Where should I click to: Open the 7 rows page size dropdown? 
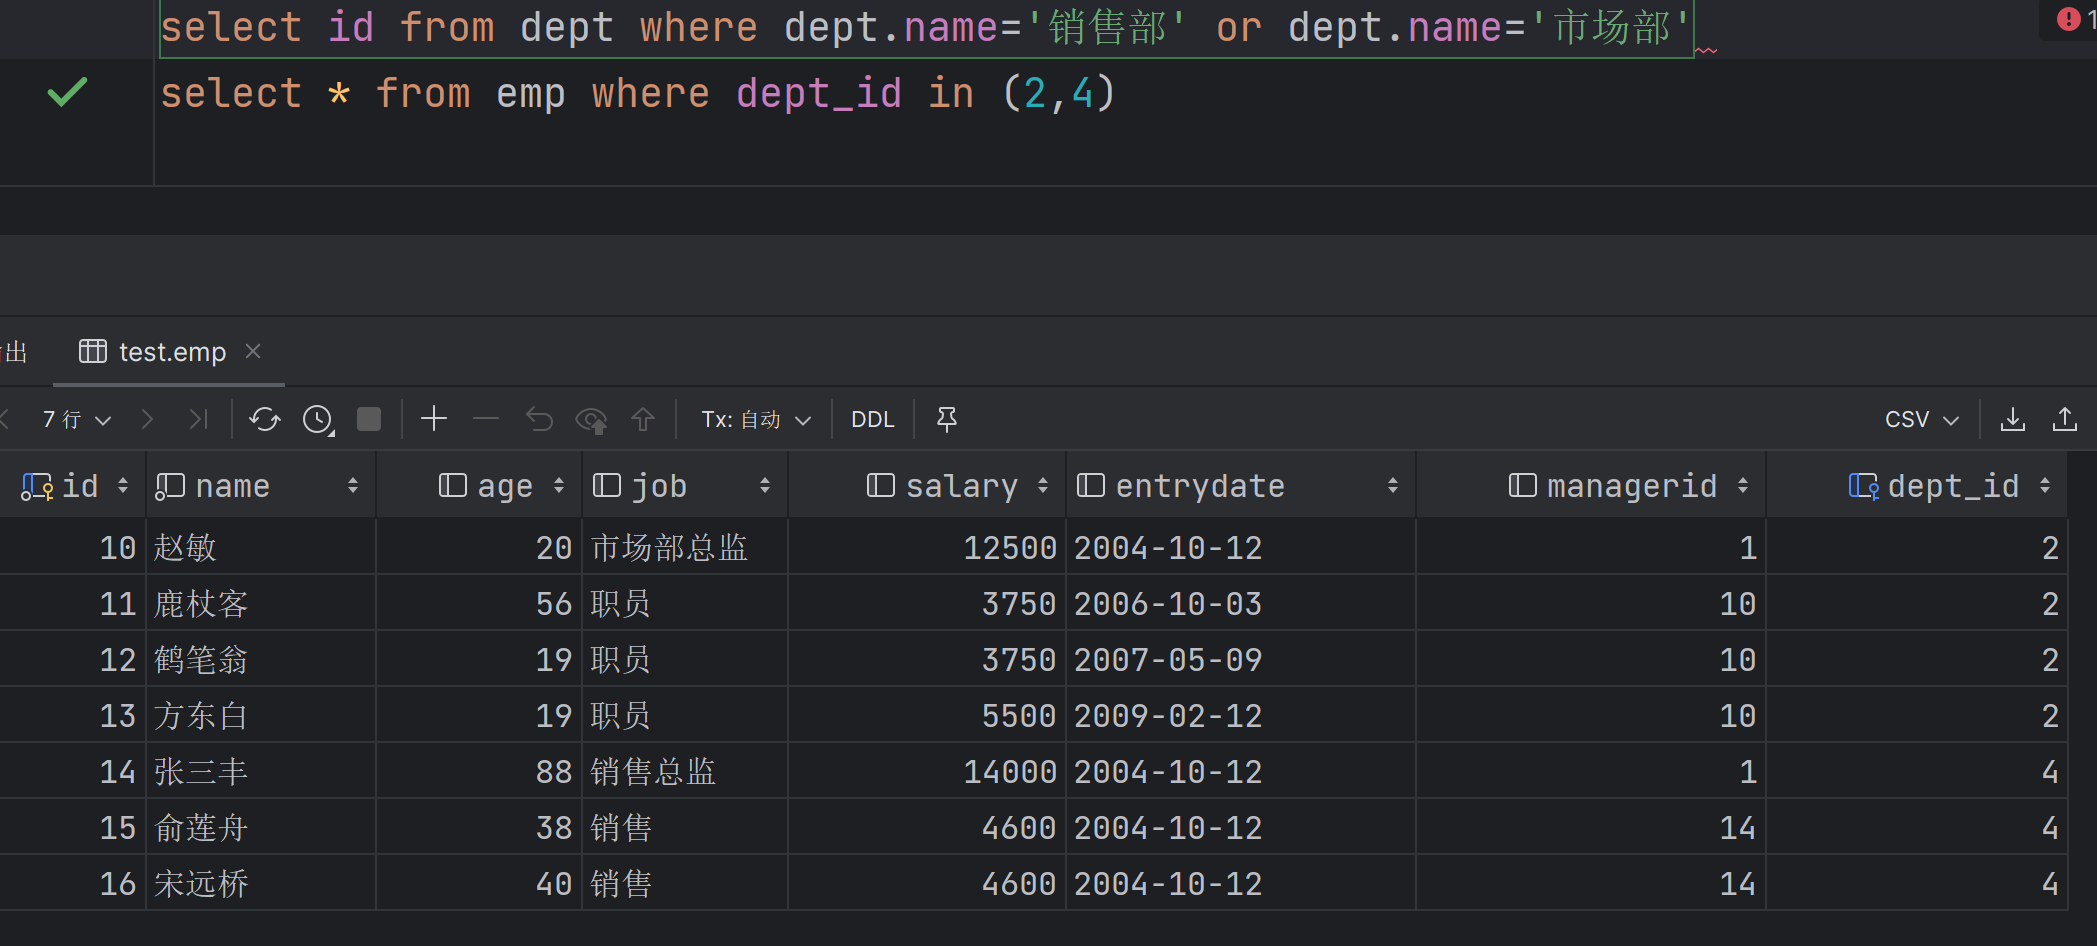(76, 420)
